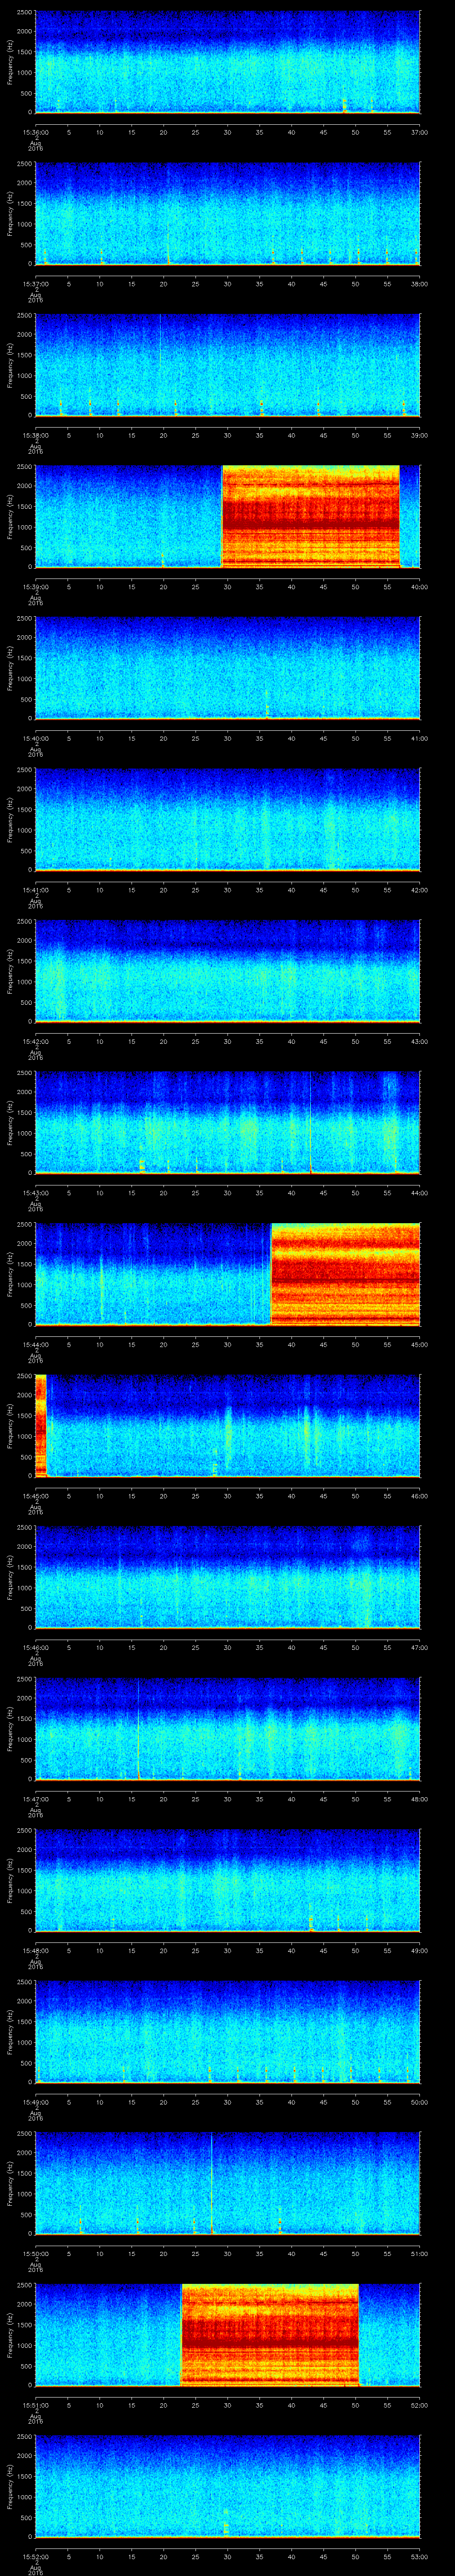The image size is (455, 2576).
Task: Select the 15:42 spectrogram panel
Action: 227,970
